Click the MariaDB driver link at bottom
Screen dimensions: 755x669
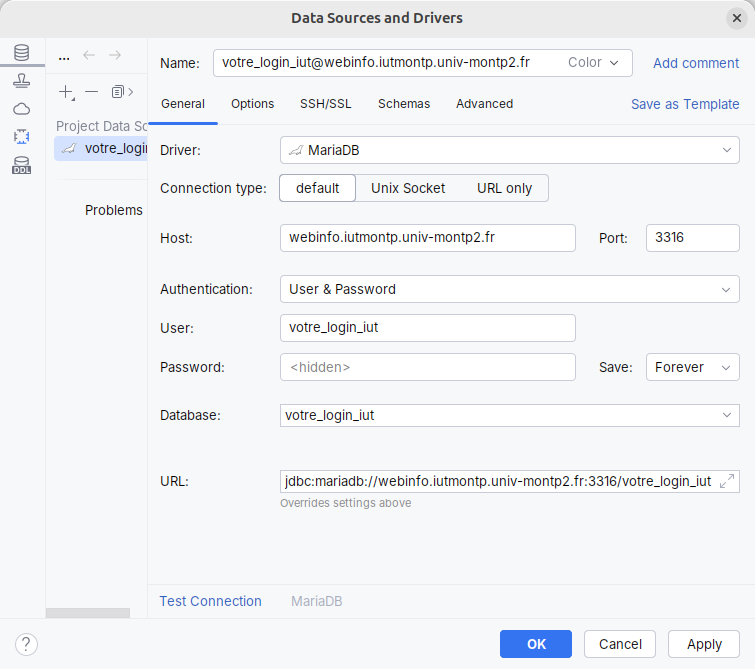coord(316,601)
